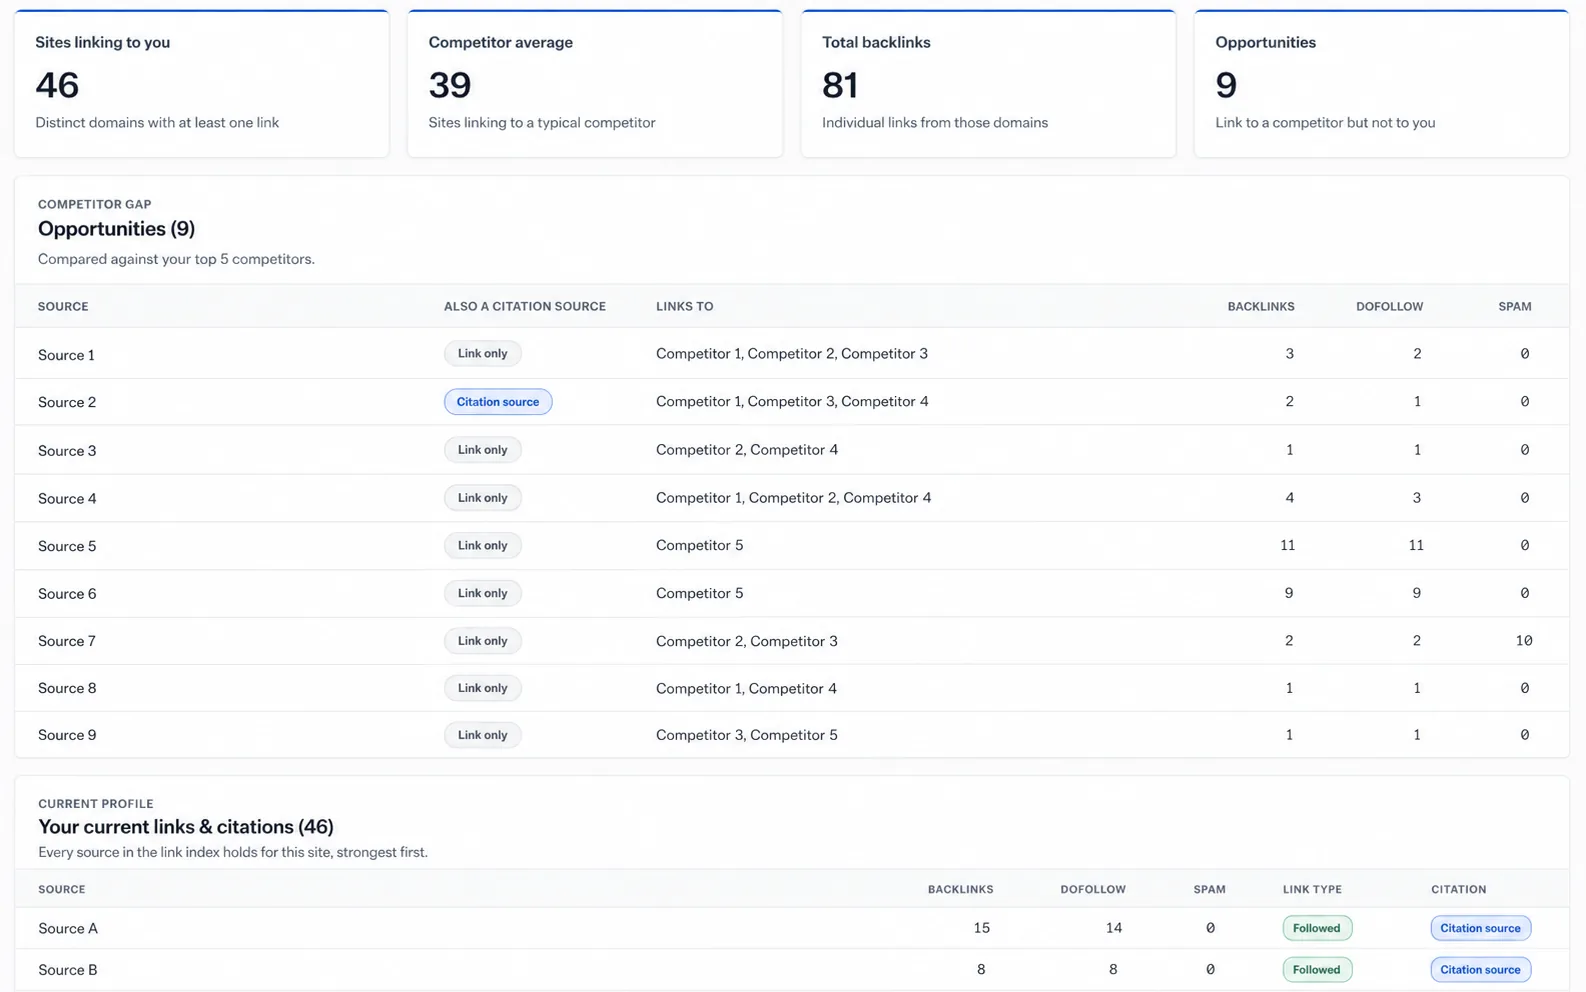Click 'Your current links & citations (46)' heading
1586x992 pixels.
[x=186, y=827]
